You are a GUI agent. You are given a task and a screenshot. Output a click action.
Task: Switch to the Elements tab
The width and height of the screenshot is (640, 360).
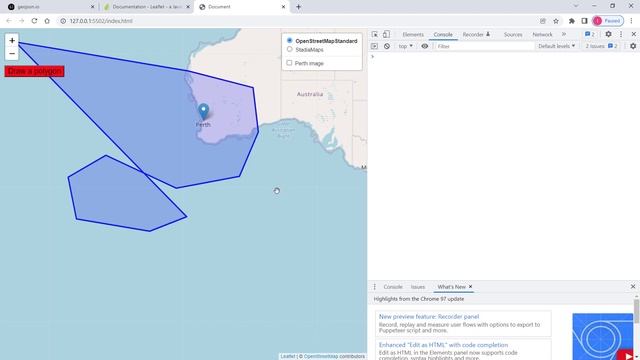pos(413,35)
